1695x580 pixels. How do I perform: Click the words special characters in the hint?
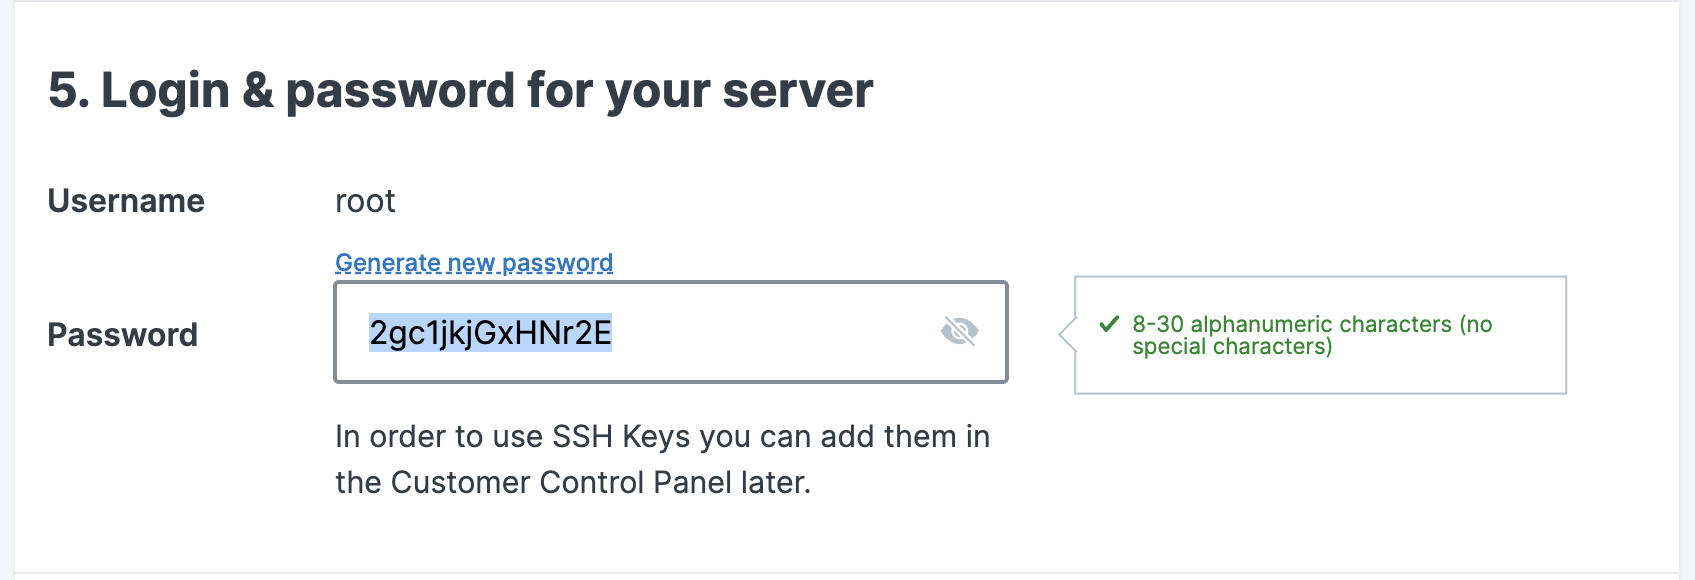(1228, 347)
